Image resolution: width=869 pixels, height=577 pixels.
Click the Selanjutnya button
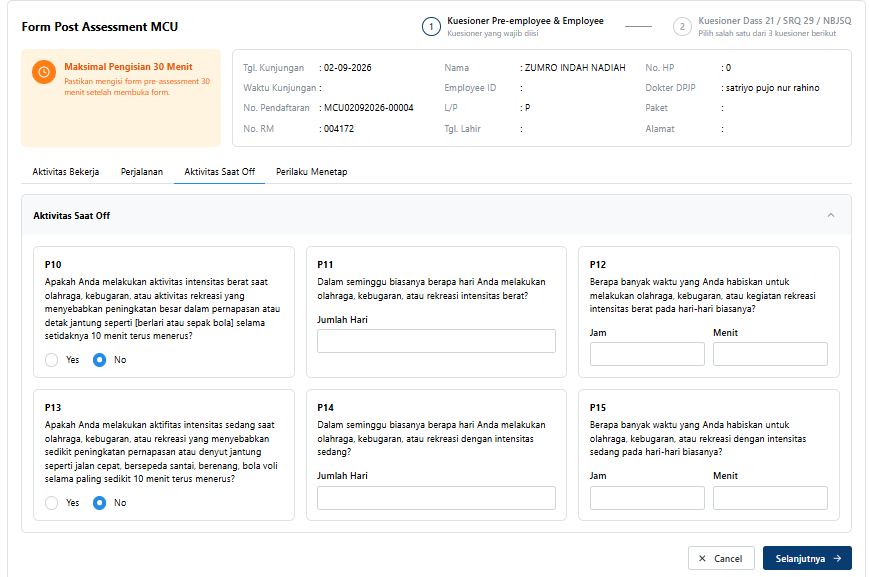(x=807, y=559)
